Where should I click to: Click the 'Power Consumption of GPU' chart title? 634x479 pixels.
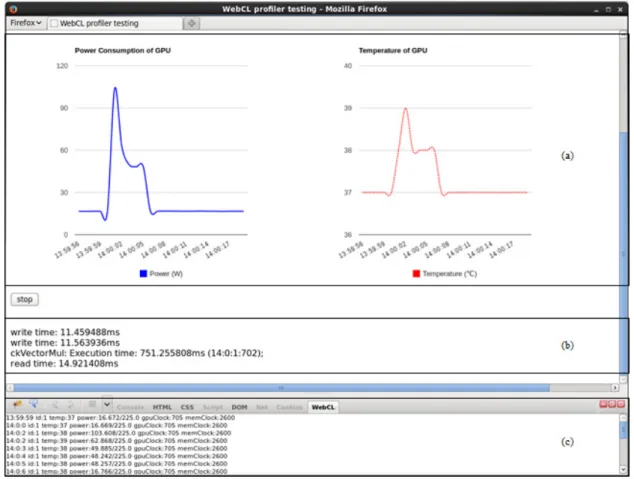pos(123,51)
